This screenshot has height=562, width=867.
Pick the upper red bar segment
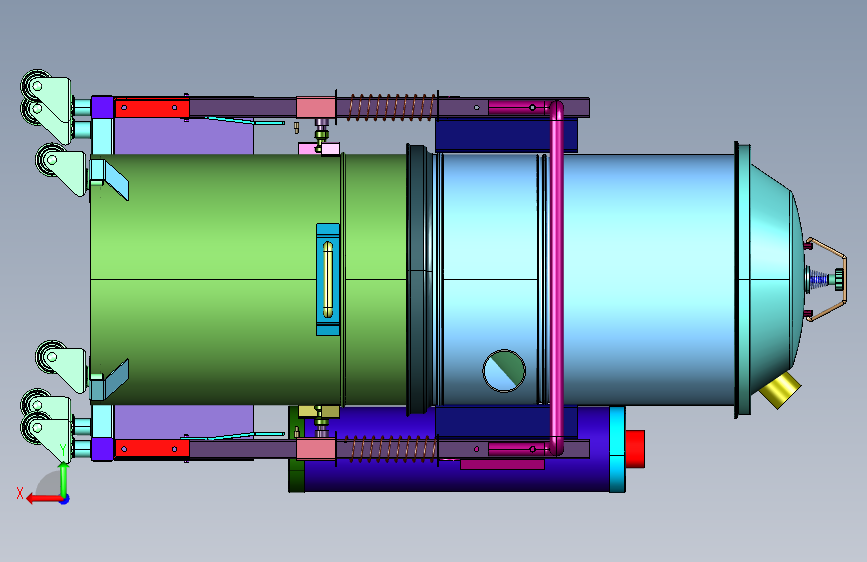pyautogui.click(x=152, y=107)
